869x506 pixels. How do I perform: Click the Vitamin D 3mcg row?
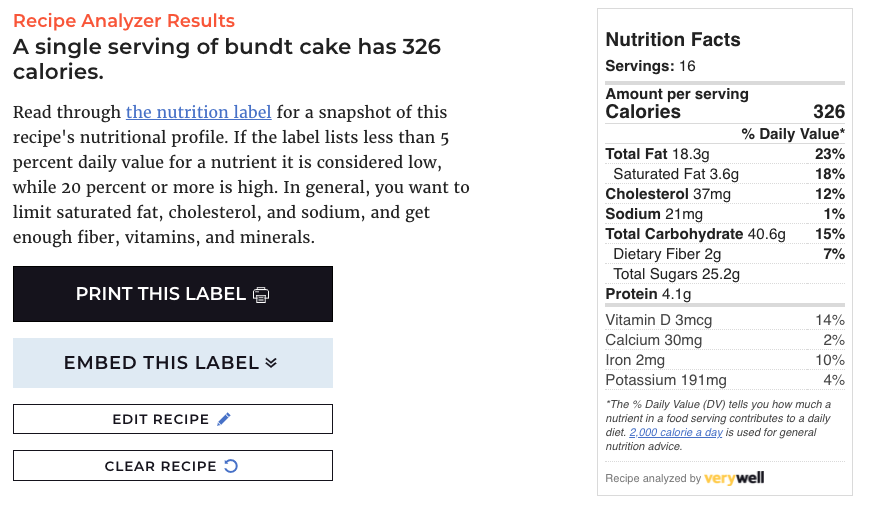click(725, 320)
